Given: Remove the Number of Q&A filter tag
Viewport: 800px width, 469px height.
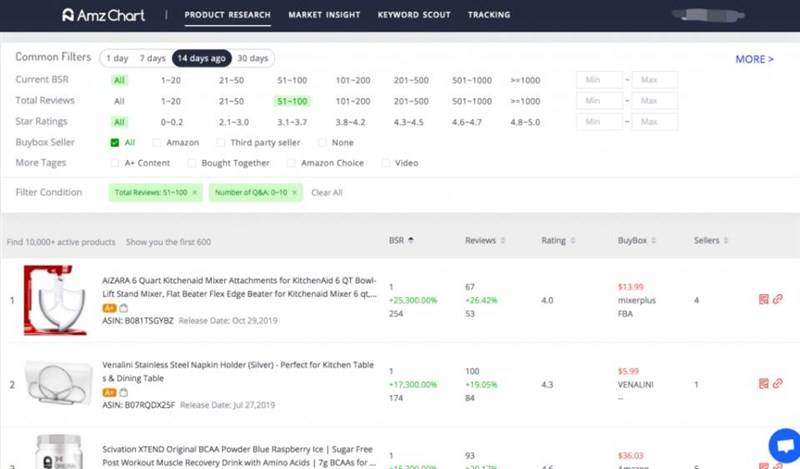Looking at the screenshot, I should point(295,192).
